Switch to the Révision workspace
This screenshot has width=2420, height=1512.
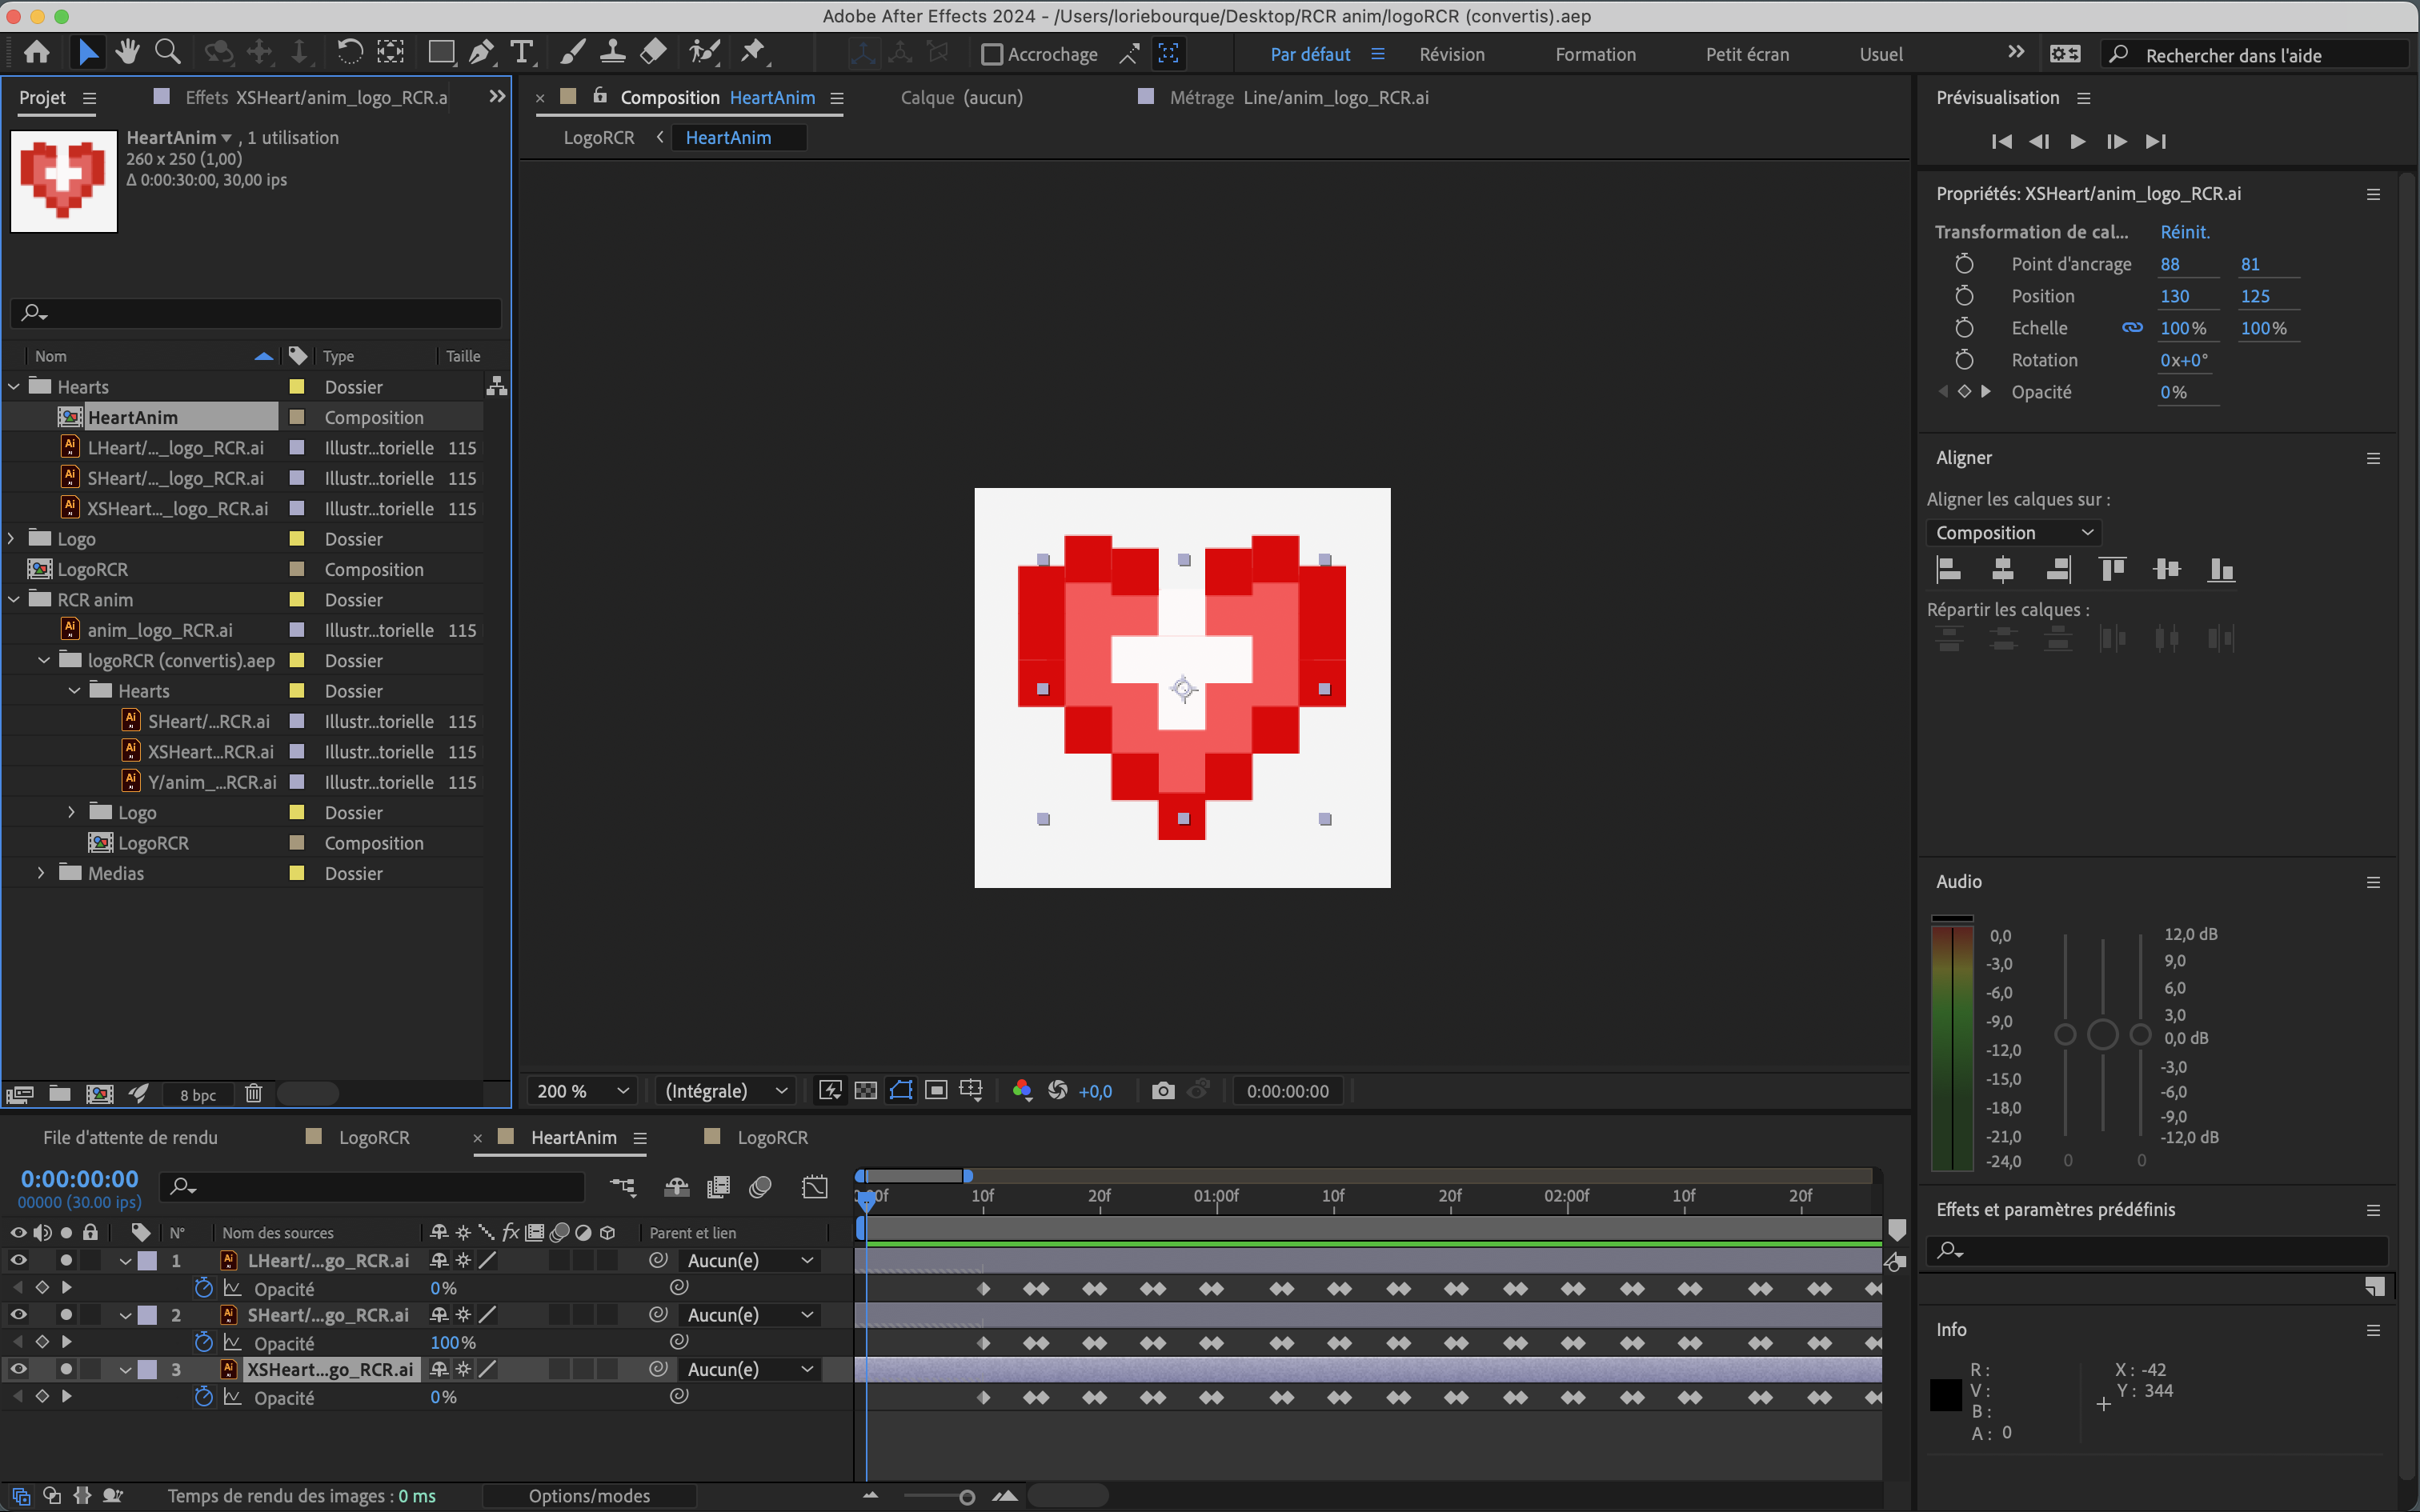click(1452, 55)
